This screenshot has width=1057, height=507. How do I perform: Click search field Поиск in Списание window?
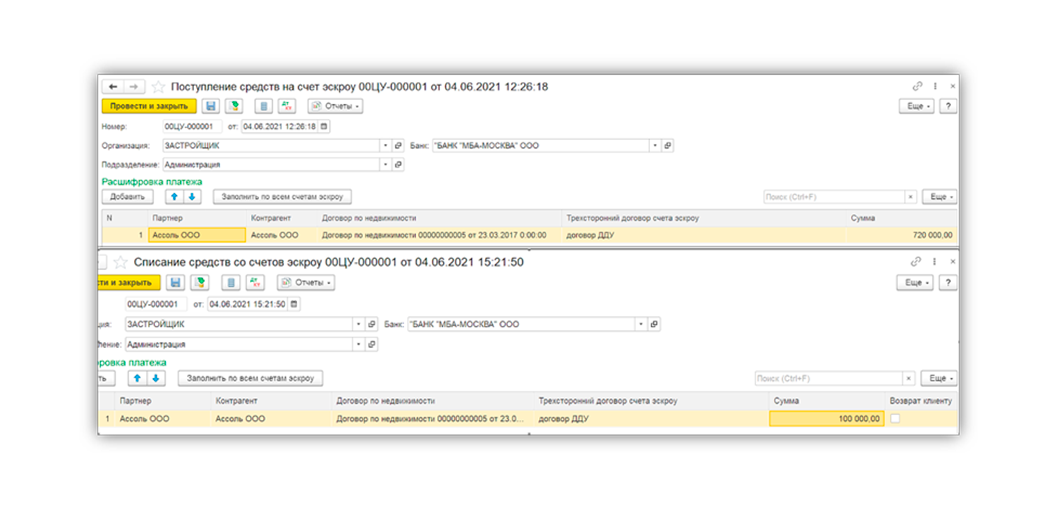828,378
